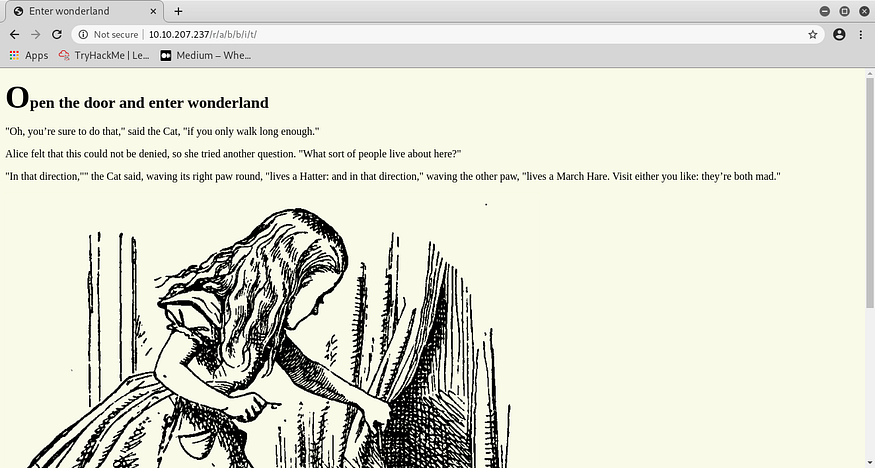Click the 'Not secure' label
The image size is (875, 468).
[116, 35]
